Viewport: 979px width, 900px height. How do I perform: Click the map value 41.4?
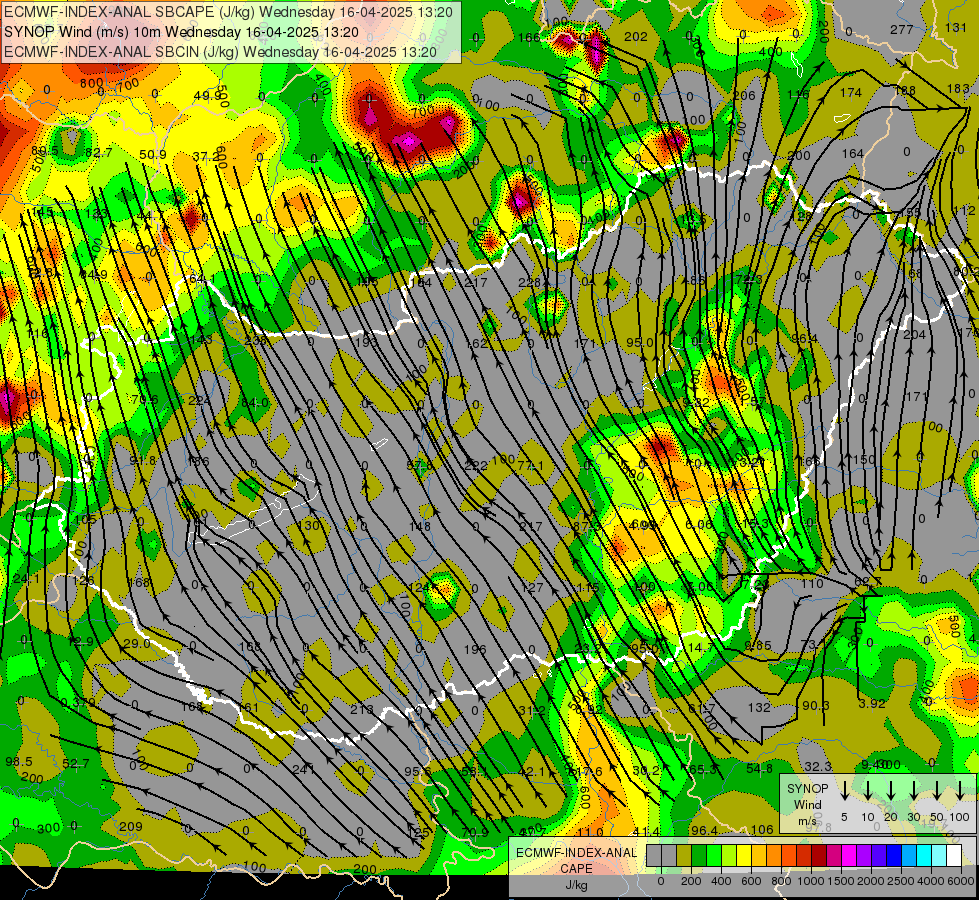point(646,832)
